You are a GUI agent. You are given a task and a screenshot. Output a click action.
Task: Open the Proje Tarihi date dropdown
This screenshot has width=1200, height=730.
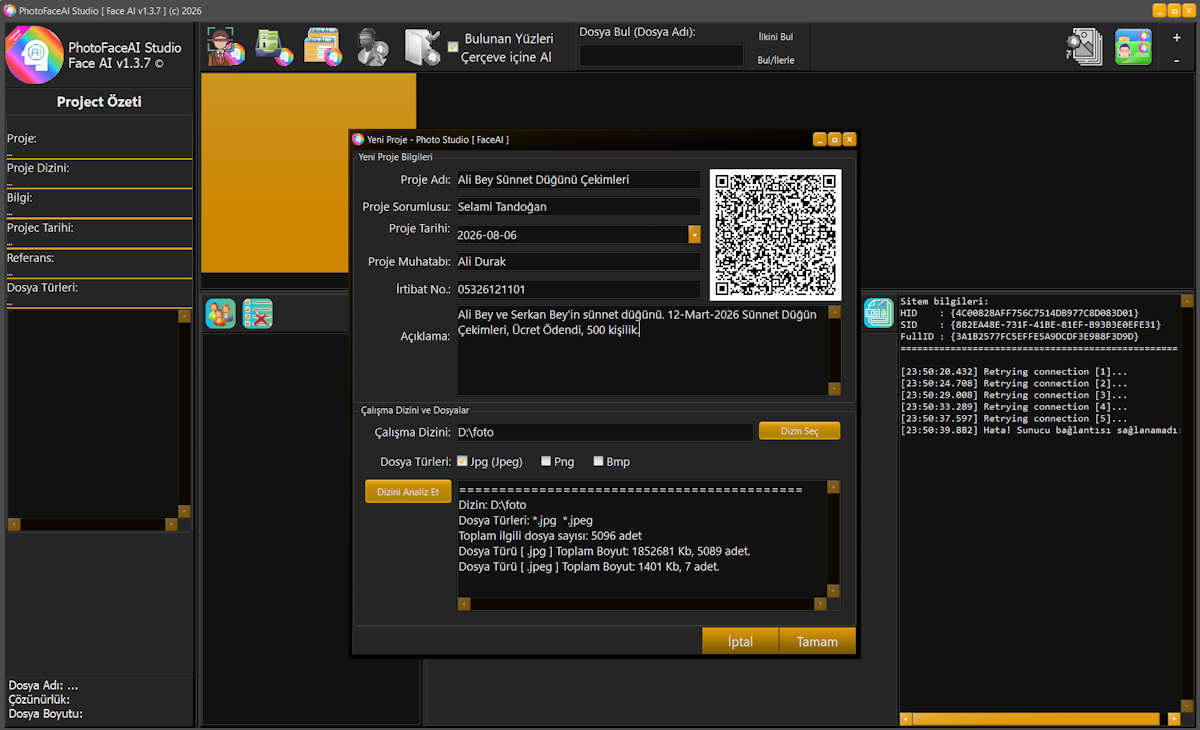tap(694, 235)
